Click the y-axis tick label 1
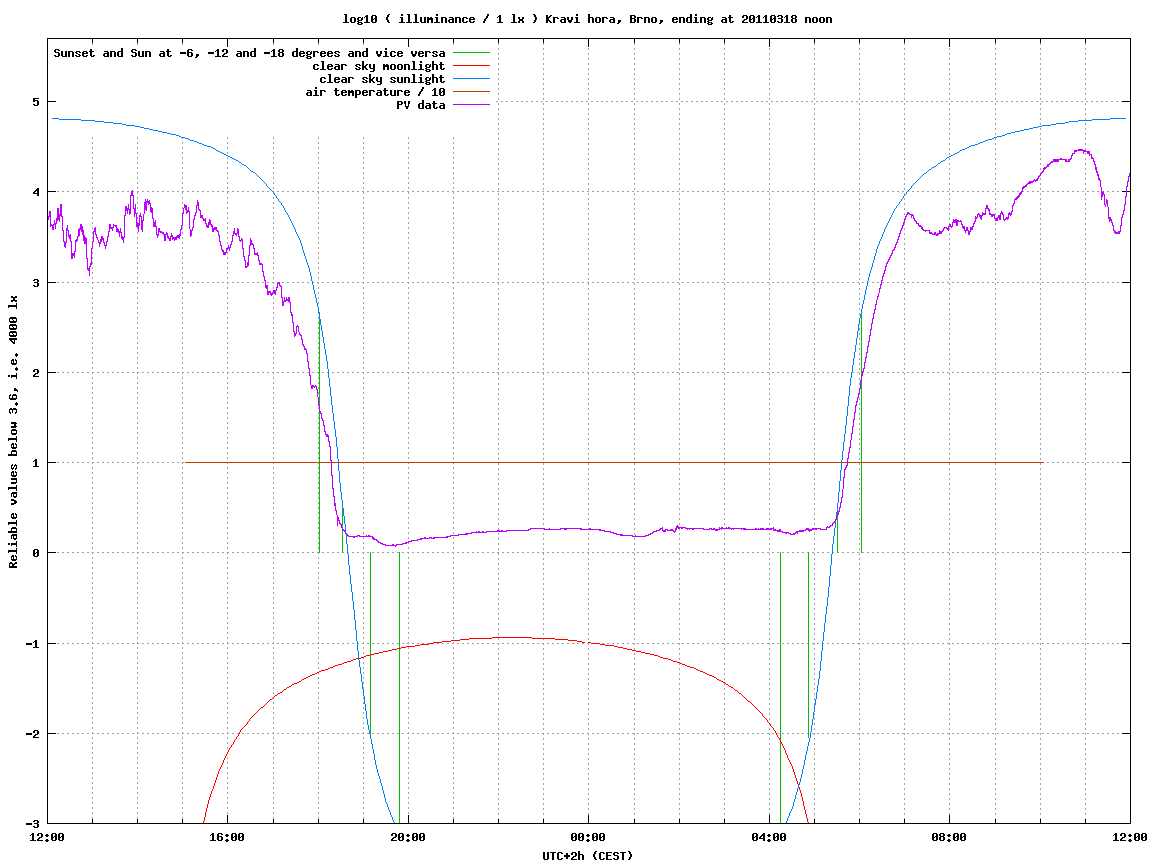Viewport: 1151px width, 863px height. [35, 463]
